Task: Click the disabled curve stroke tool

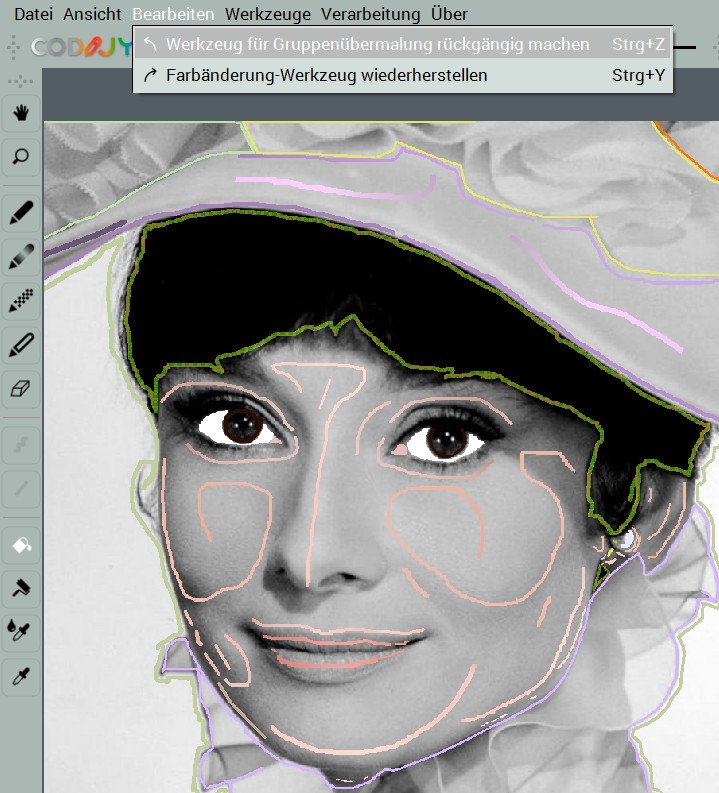Action: [21, 445]
